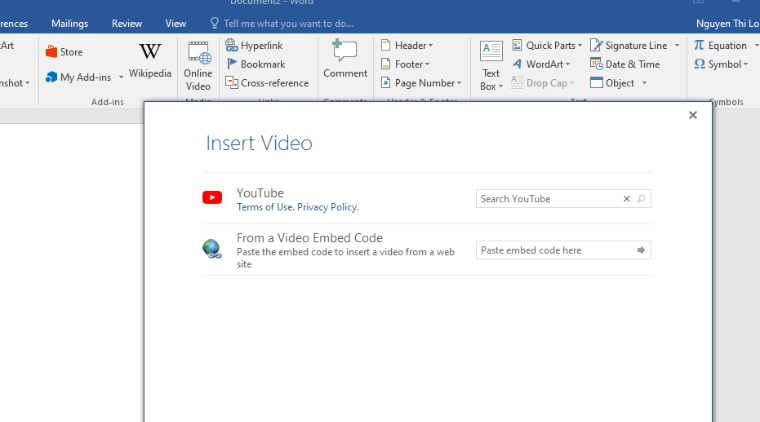The height and width of the screenshot is (422, 760).
Task: Insert a Cross-reference
Action: tap(267, 83)
